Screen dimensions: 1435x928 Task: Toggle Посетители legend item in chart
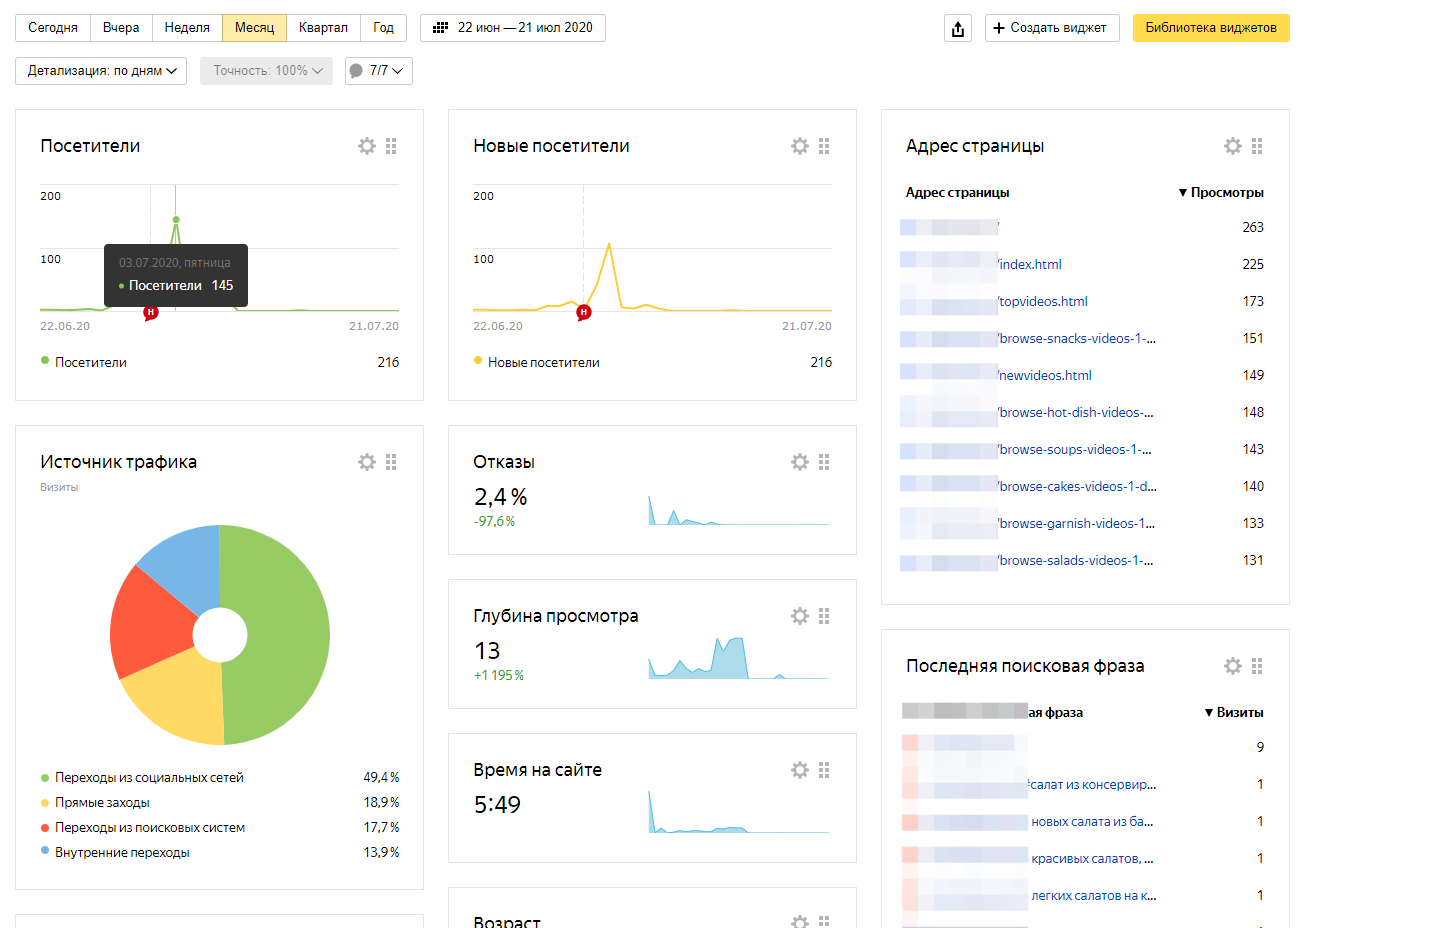[90, 362]
